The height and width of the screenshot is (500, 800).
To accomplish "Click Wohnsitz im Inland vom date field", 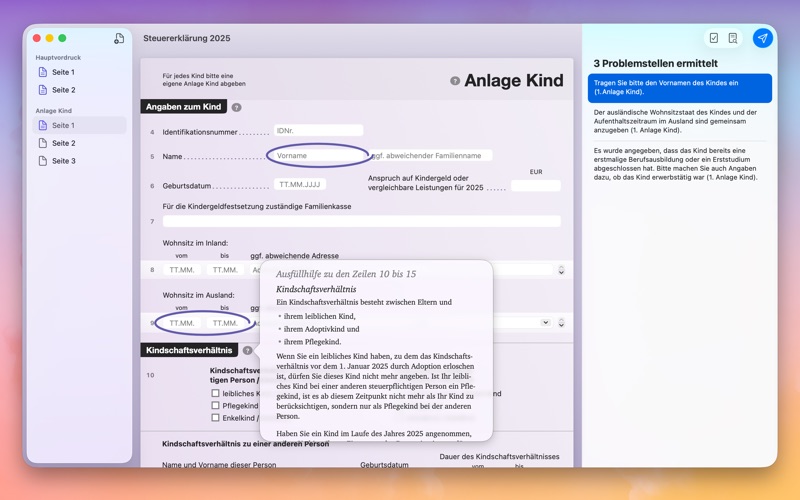I will (182, 270).
